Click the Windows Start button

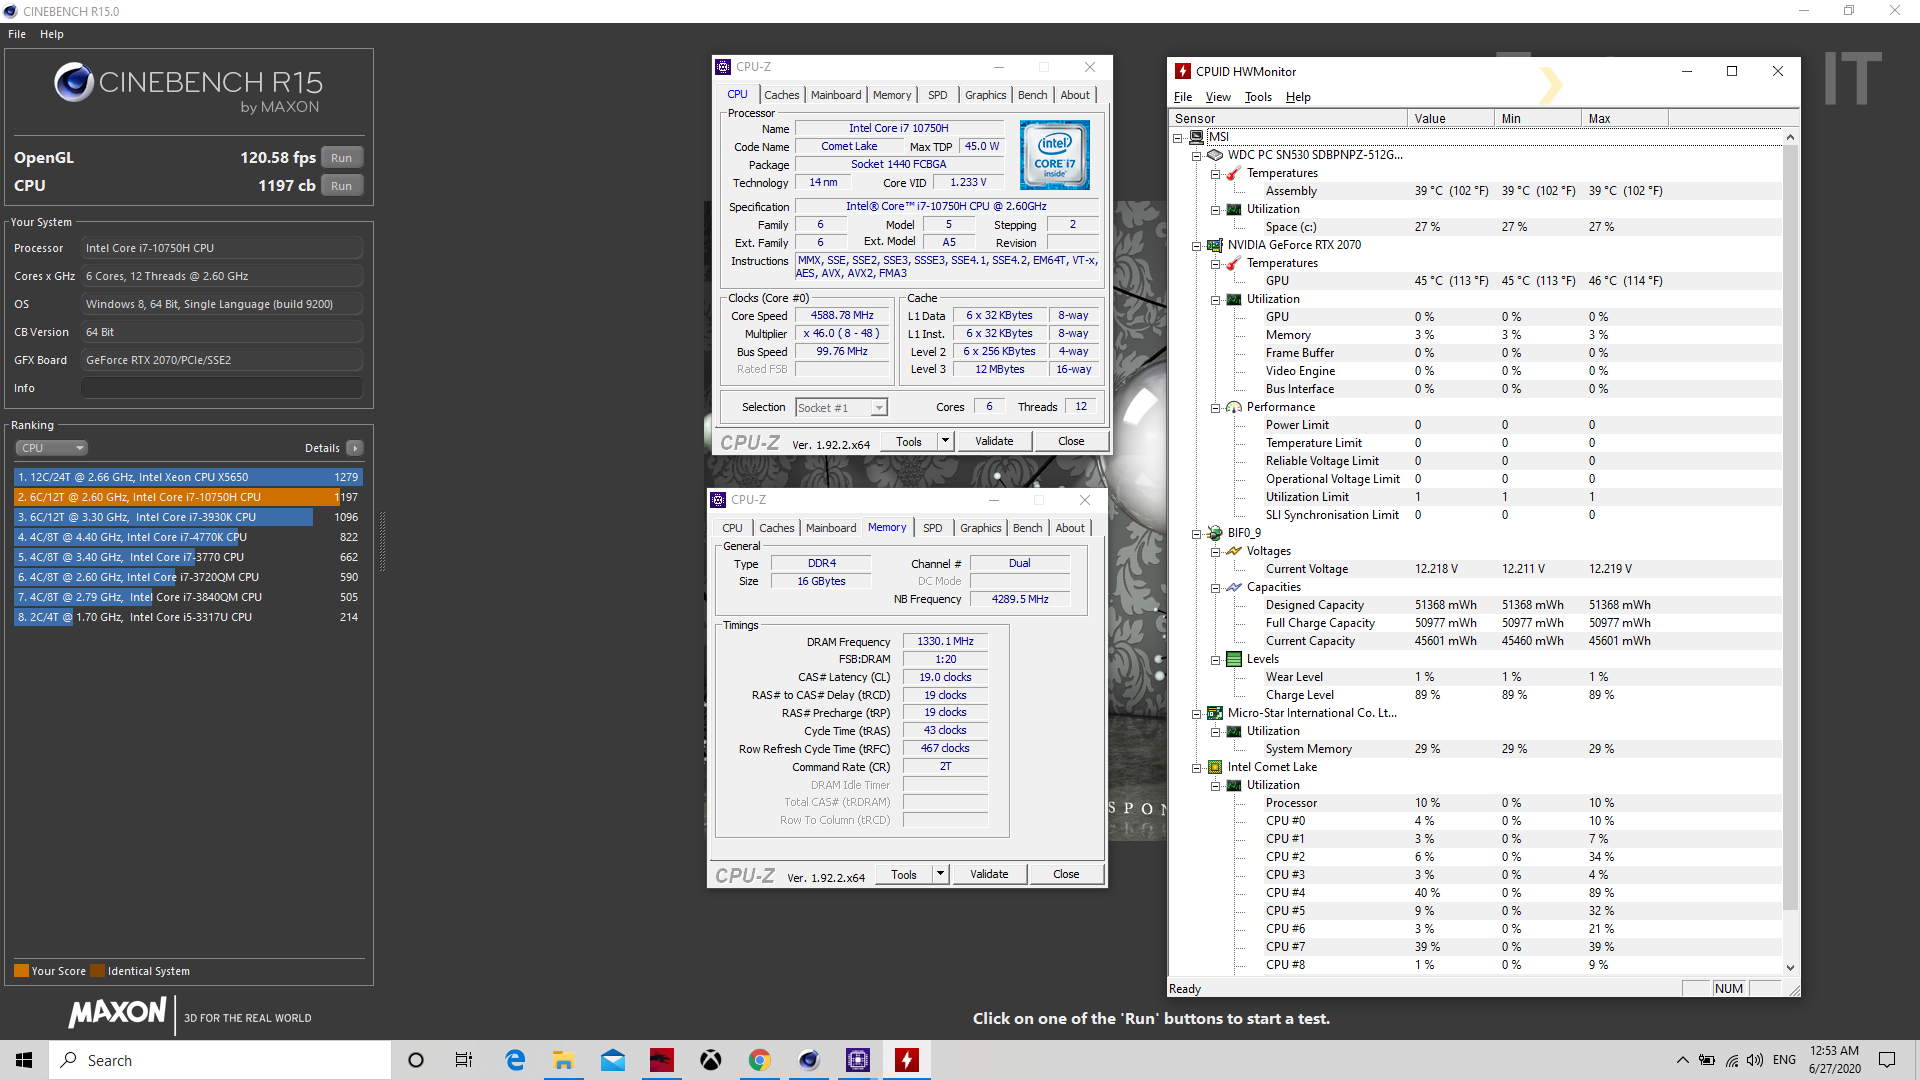24,1060
